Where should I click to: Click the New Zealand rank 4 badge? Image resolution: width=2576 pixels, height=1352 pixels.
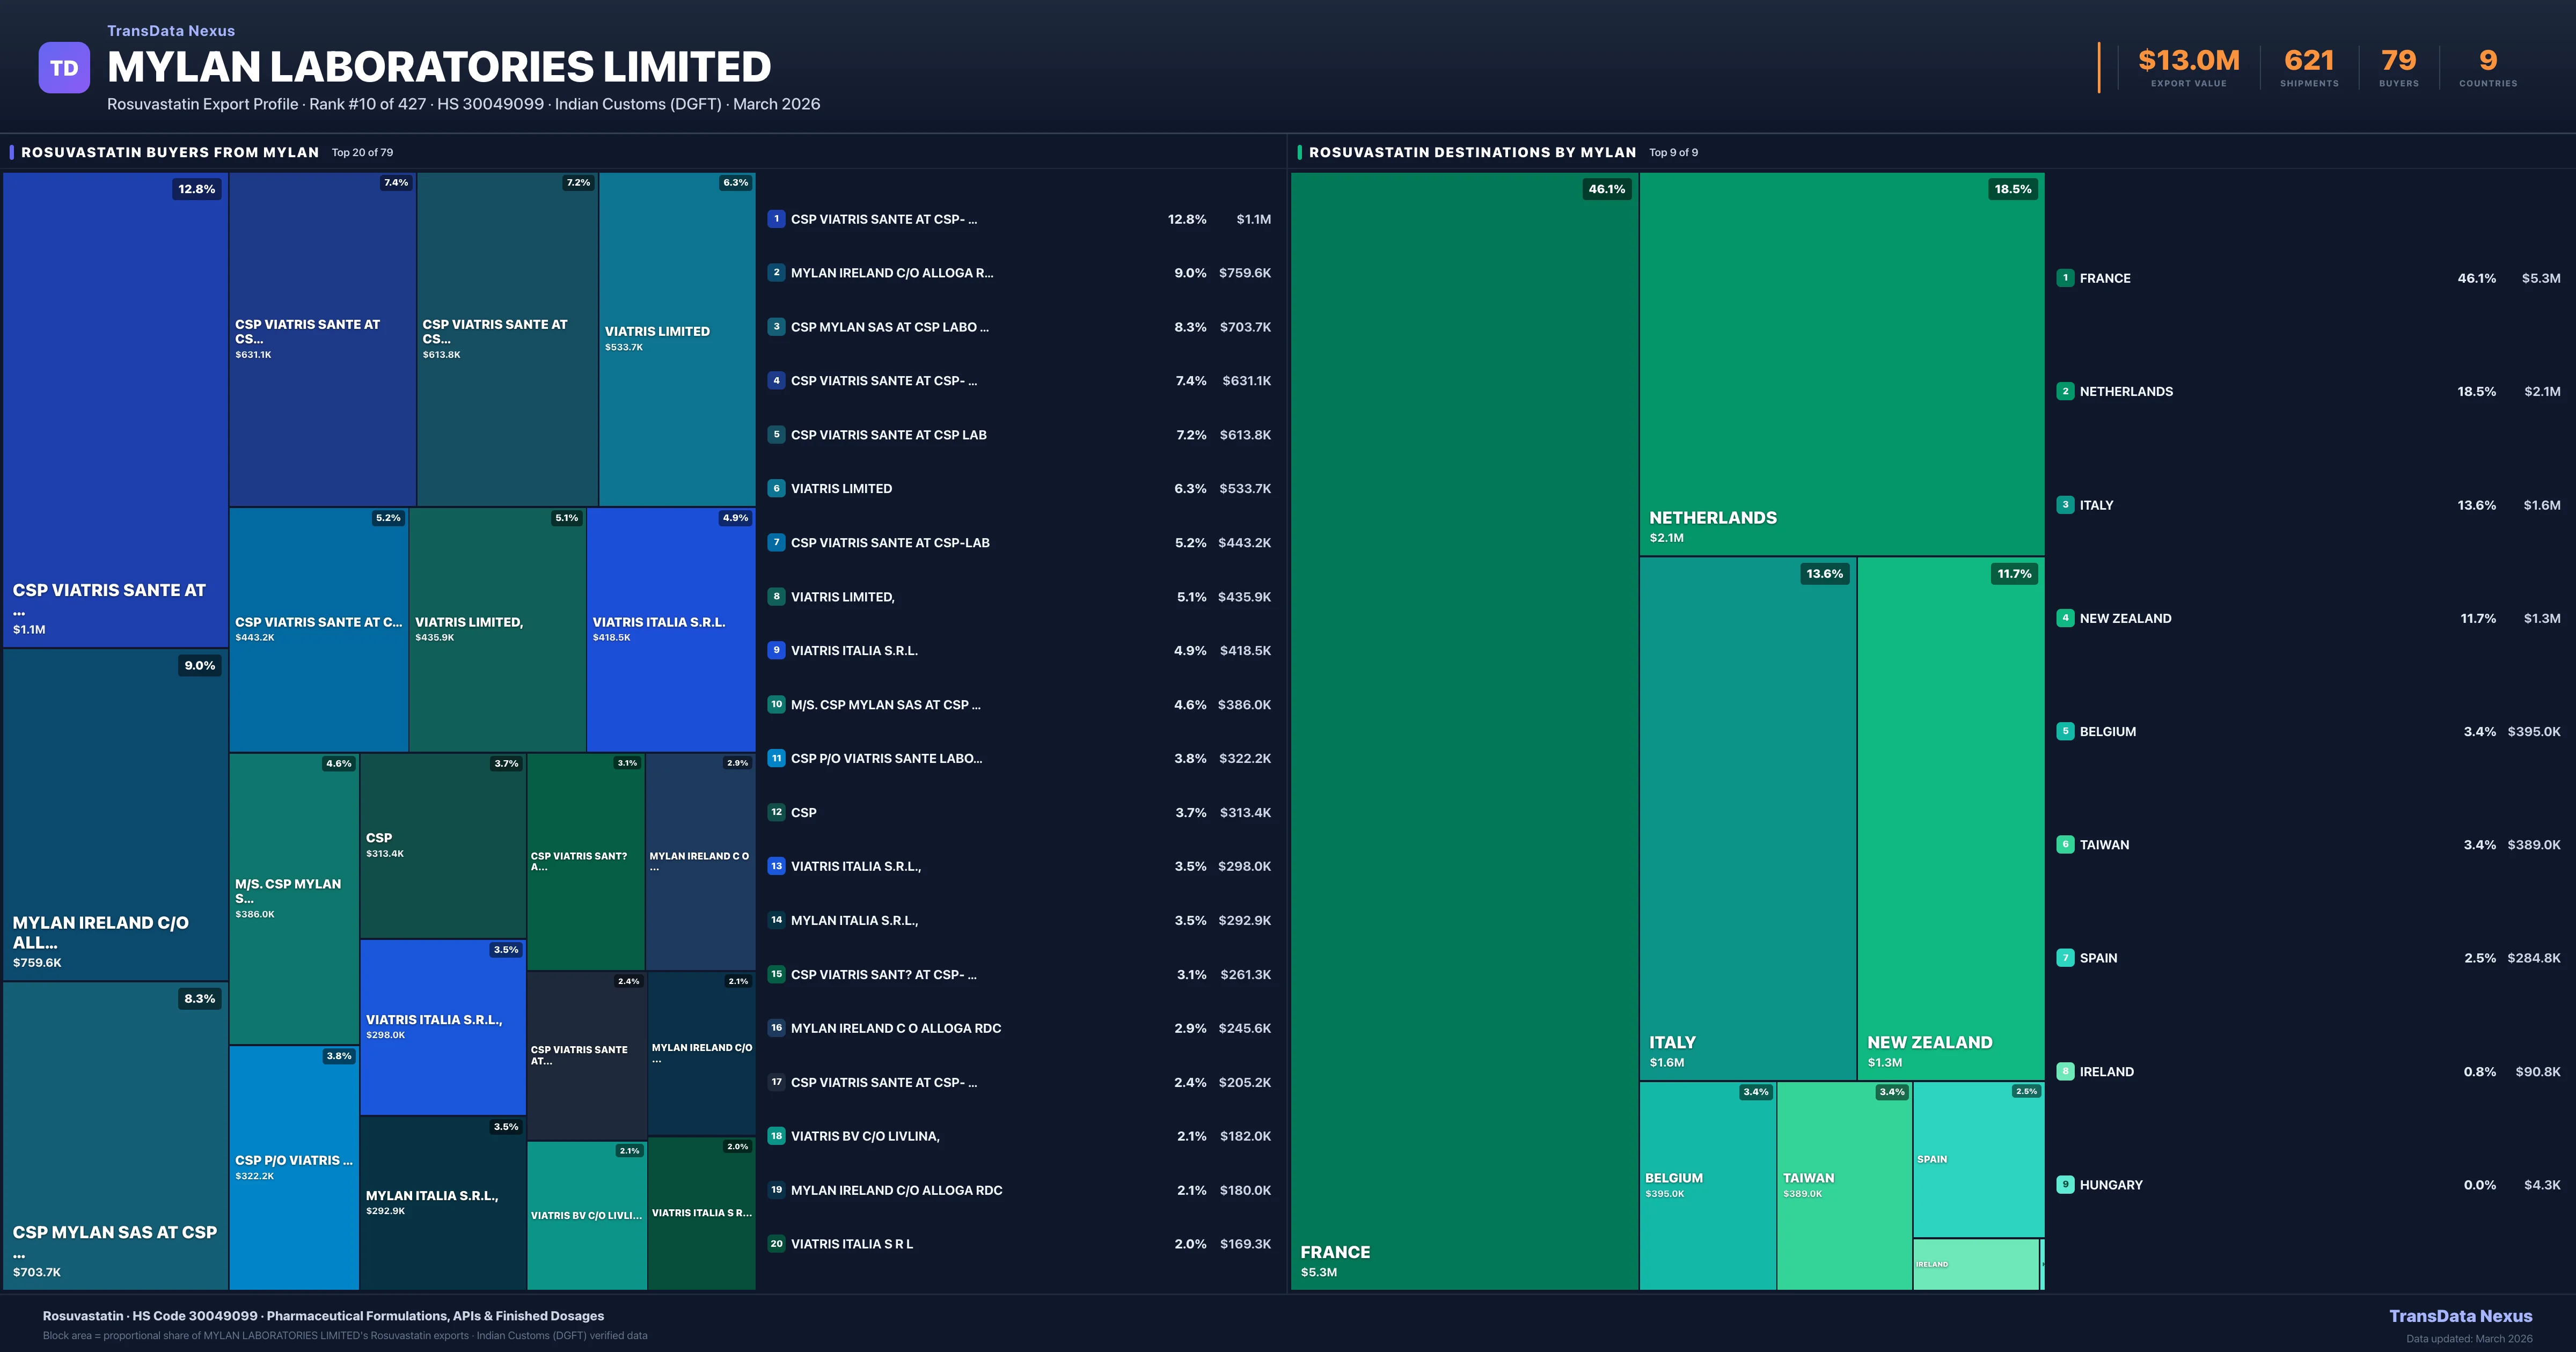tap(2065, 618)
